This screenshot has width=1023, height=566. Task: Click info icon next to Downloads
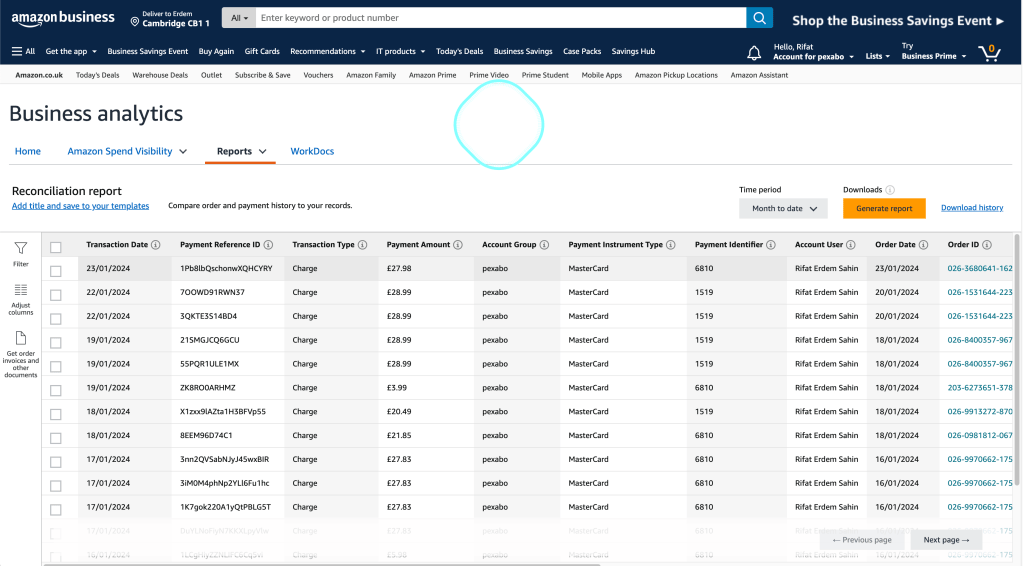890,190
